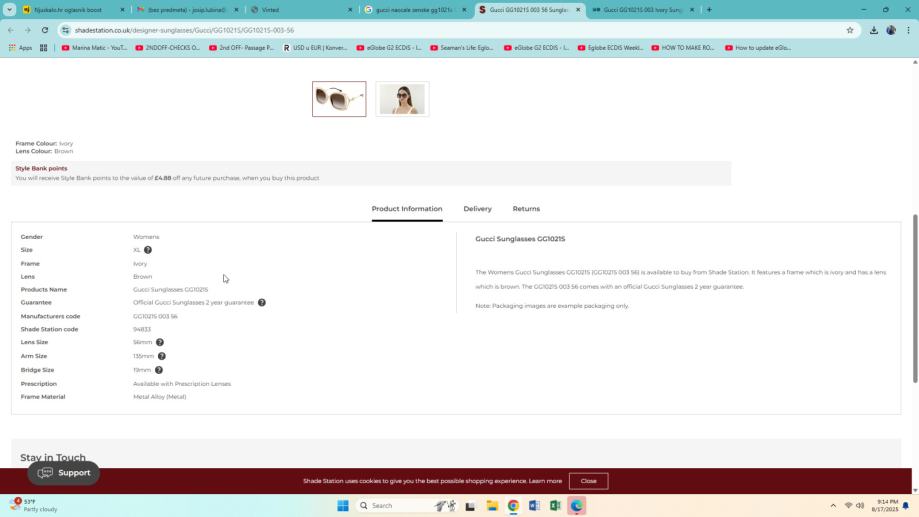Bookmark this page with the star icon
This screenshot has height=517, width=919.
click(850, 30)
